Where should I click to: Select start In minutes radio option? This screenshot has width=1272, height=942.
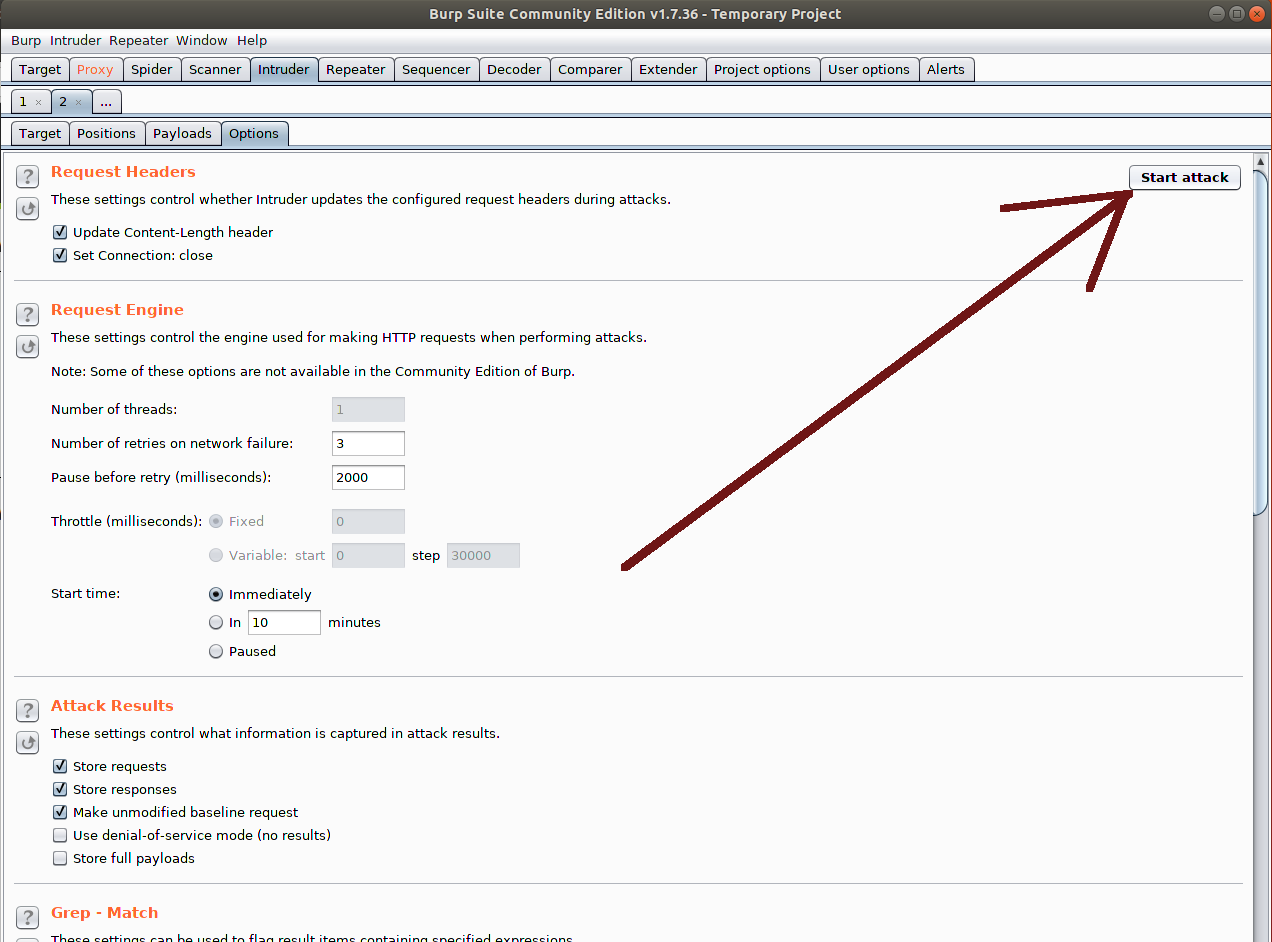216,622
